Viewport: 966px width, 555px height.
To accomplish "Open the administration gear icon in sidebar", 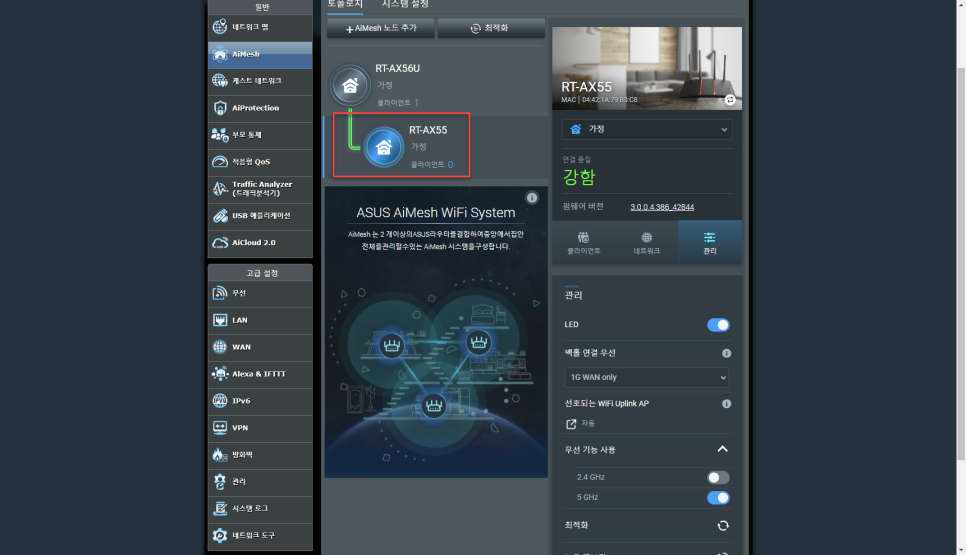I will pos(220,482).
